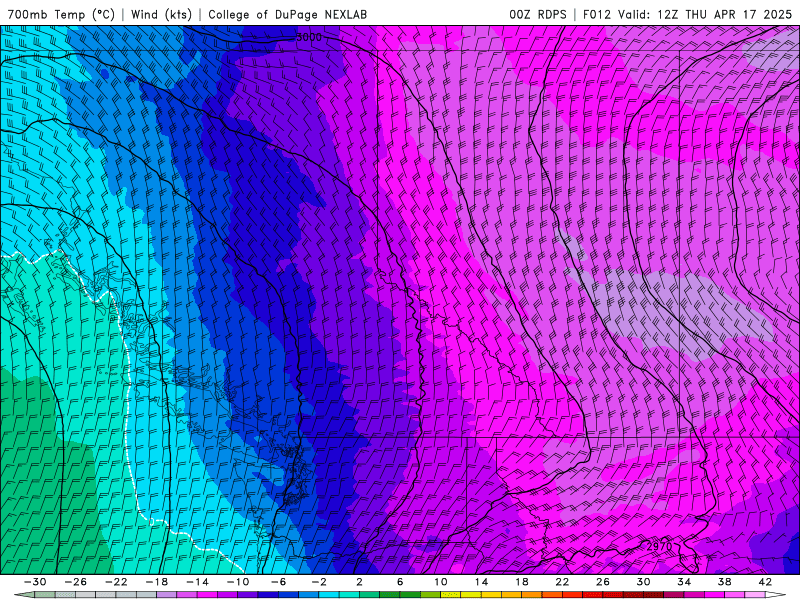Click the "-18" color scale label
This screenshot has width=800, height=600.
(x=157, y=582)
